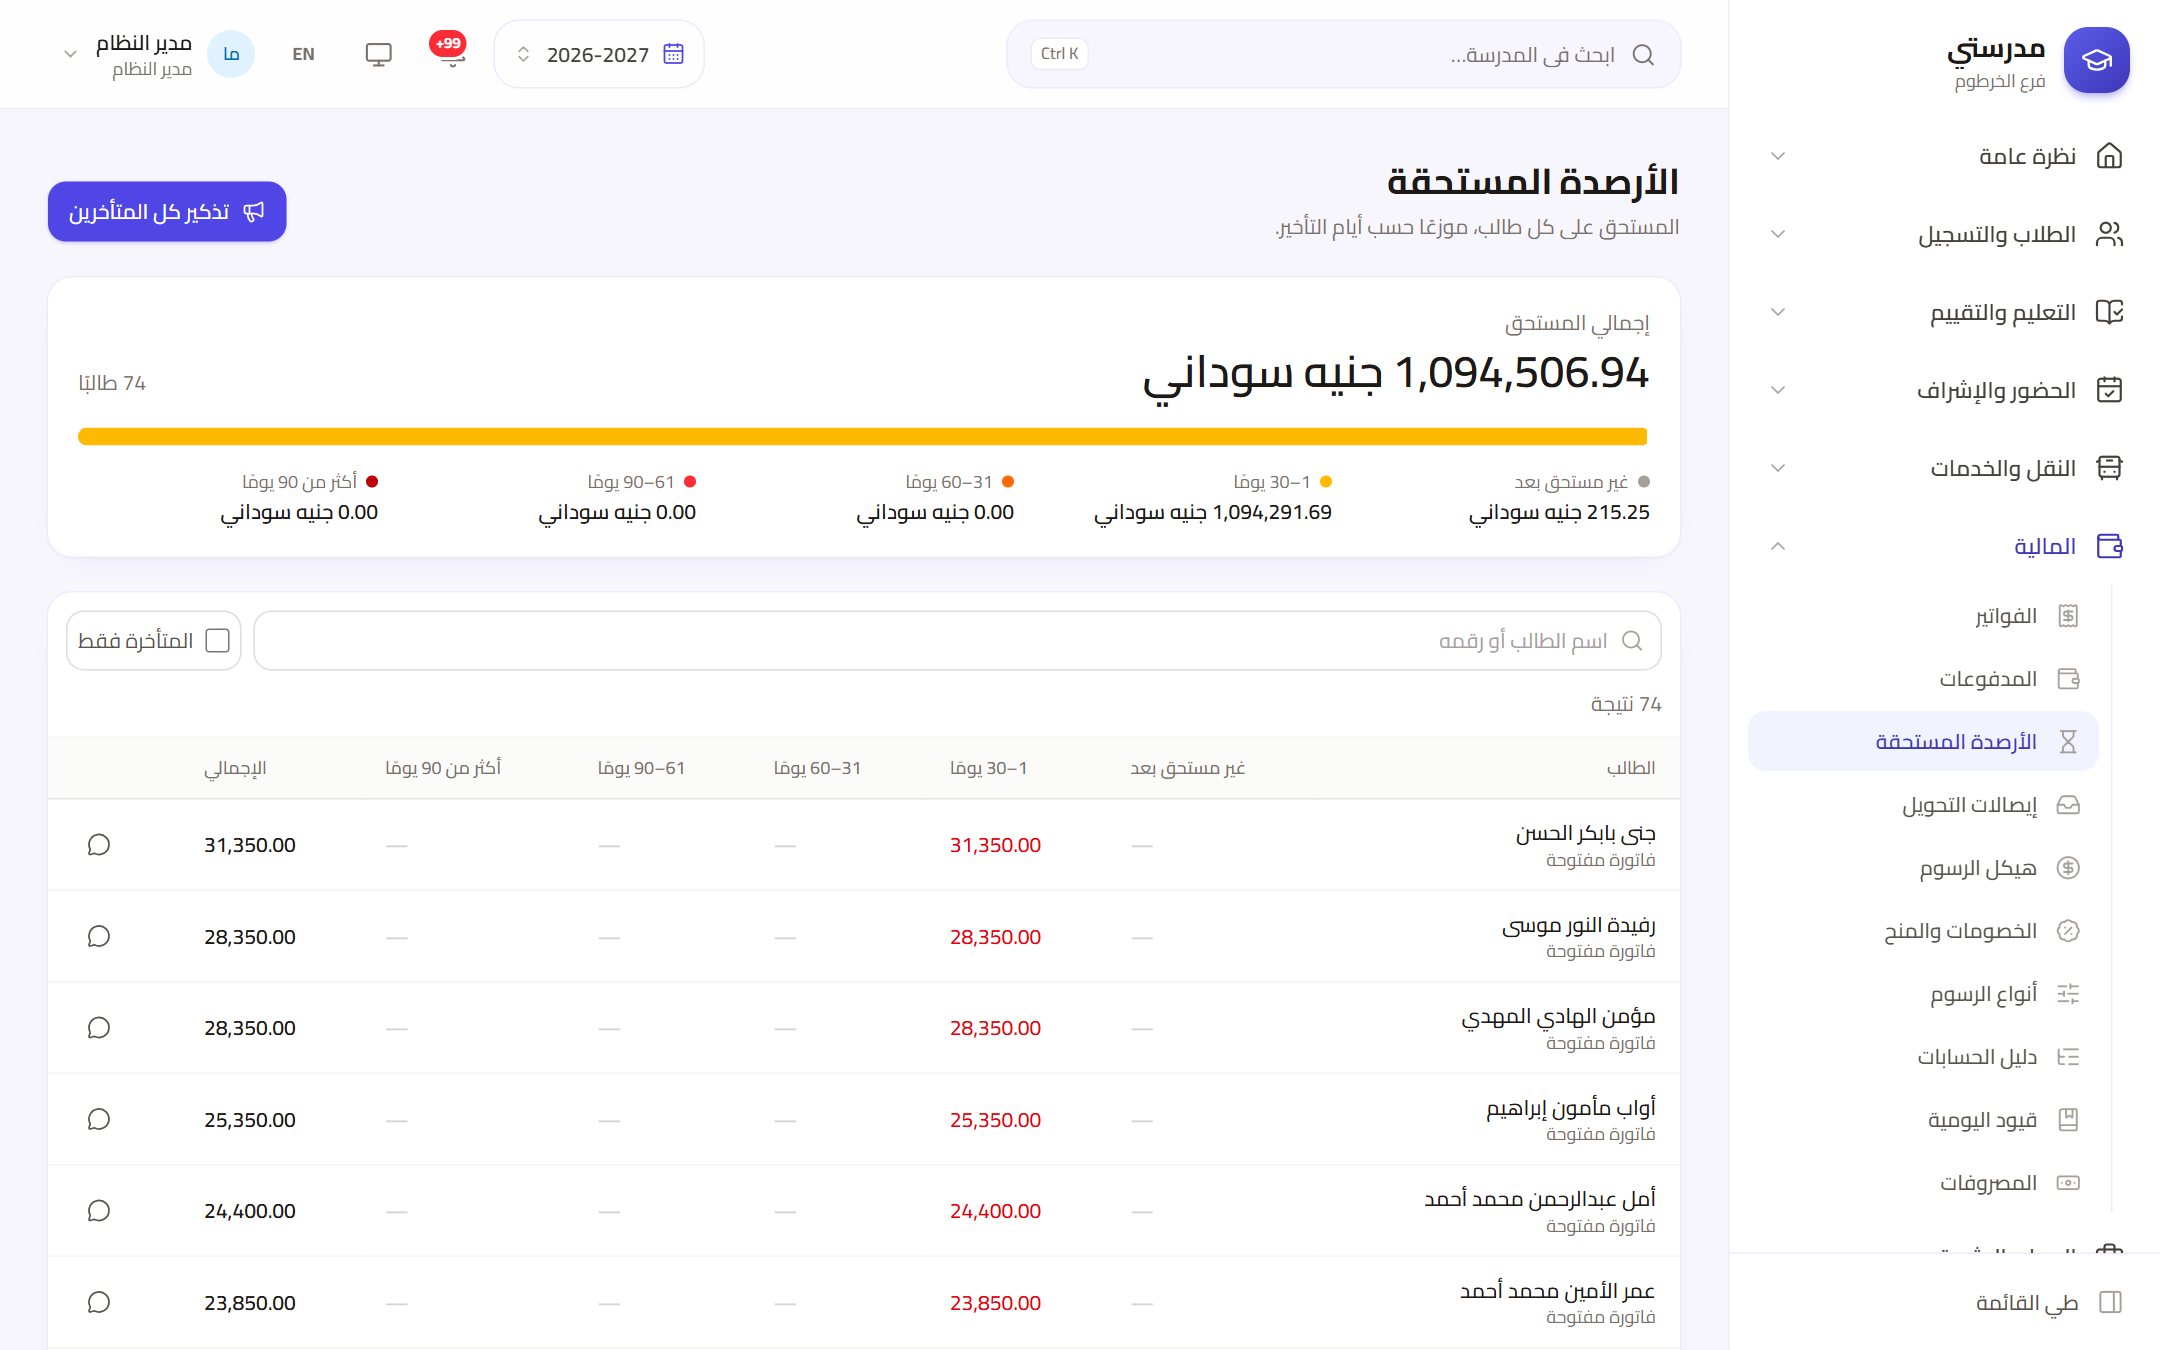The image size is (2160, 1350).
Task: Click the sidebar panel icon beside طي القائمة
Action: point(2110,1302)
